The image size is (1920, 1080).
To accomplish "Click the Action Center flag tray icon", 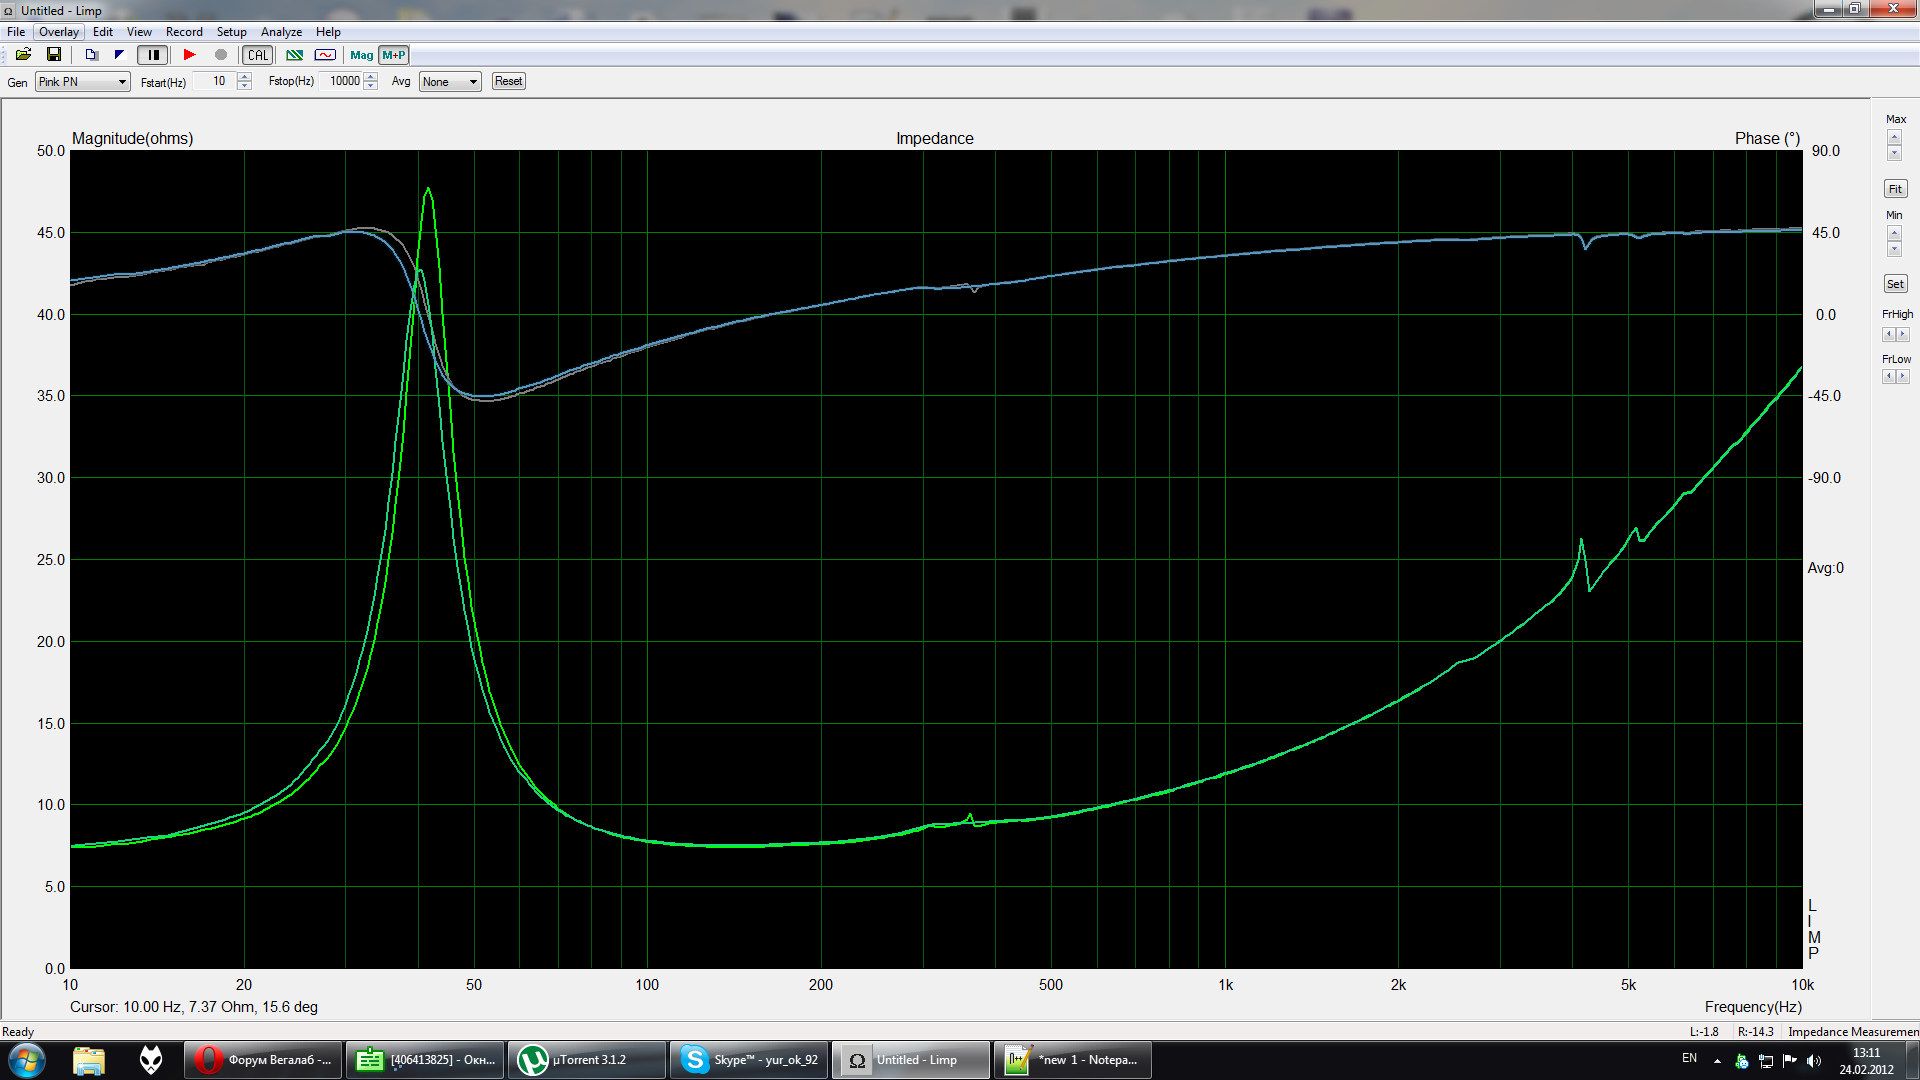I will [x=1790, y=1061].
